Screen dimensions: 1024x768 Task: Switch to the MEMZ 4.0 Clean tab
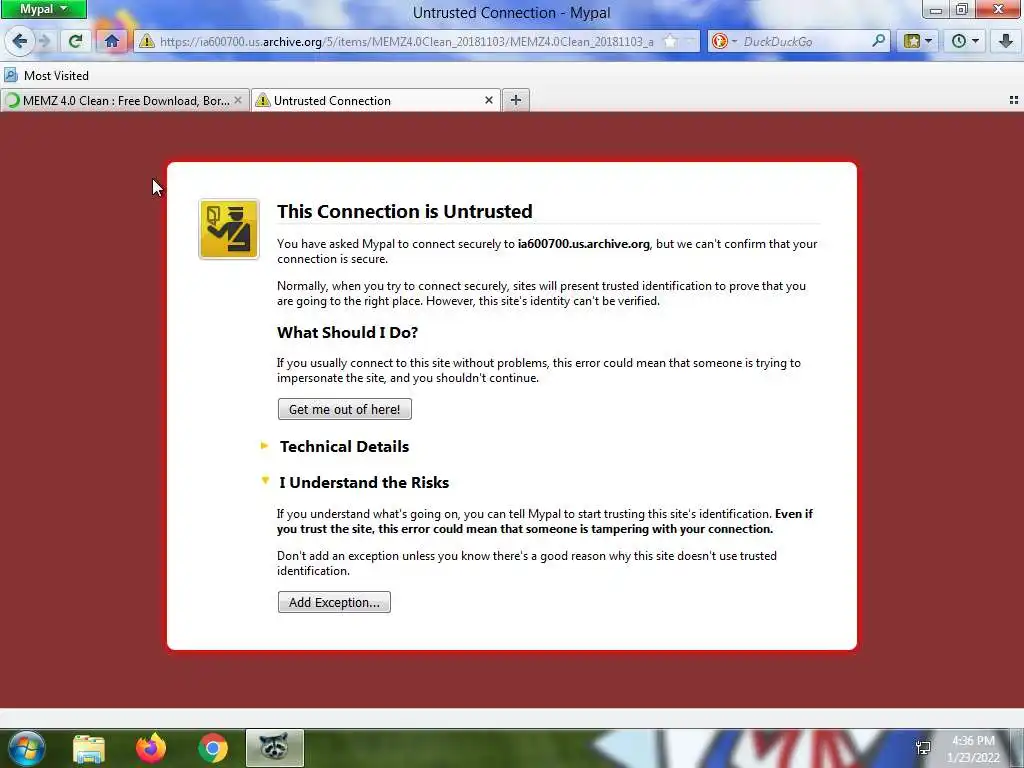[x=124, y=101]
